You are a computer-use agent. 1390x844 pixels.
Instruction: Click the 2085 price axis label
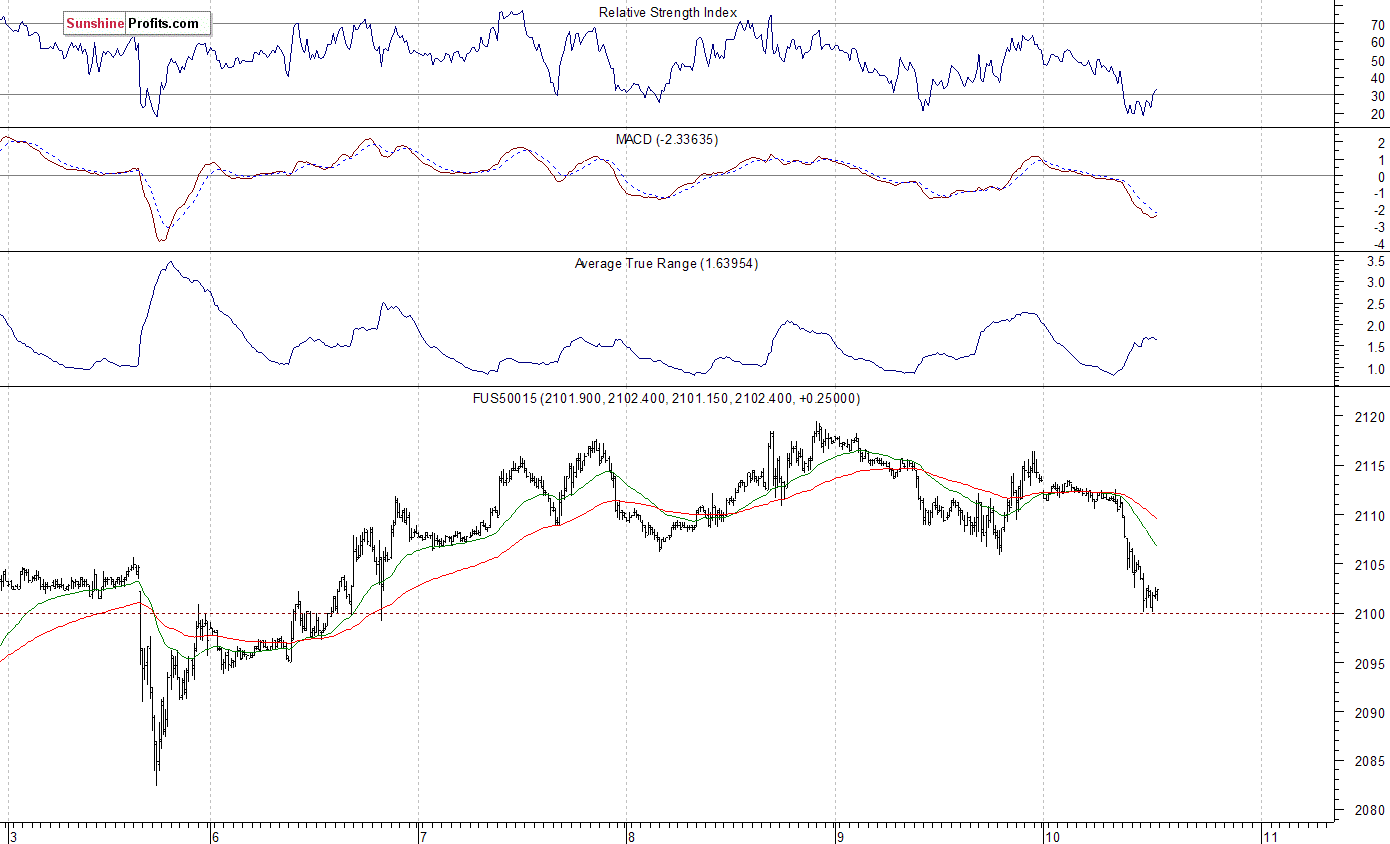[x=1370, y=762]
